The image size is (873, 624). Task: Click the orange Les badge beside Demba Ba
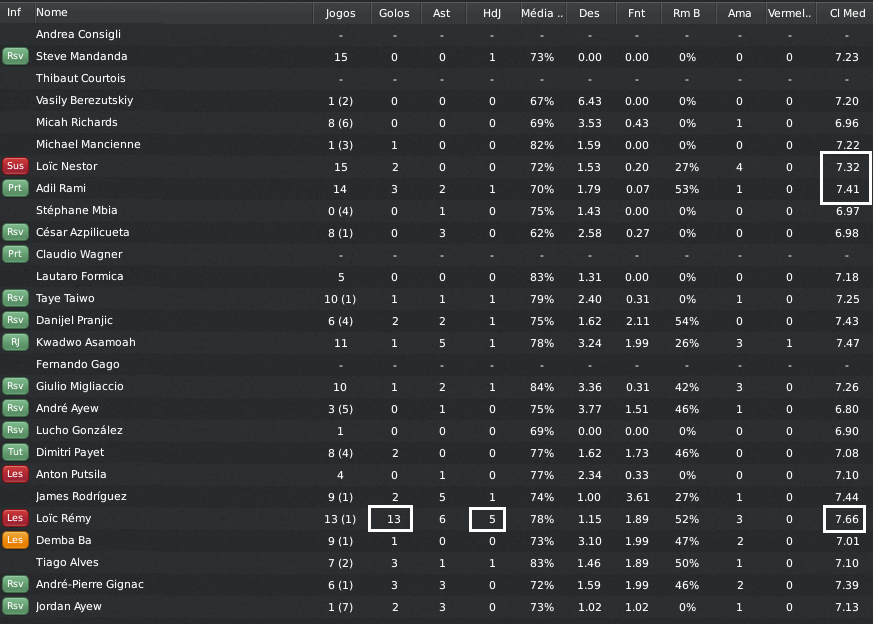coord(15,540)
